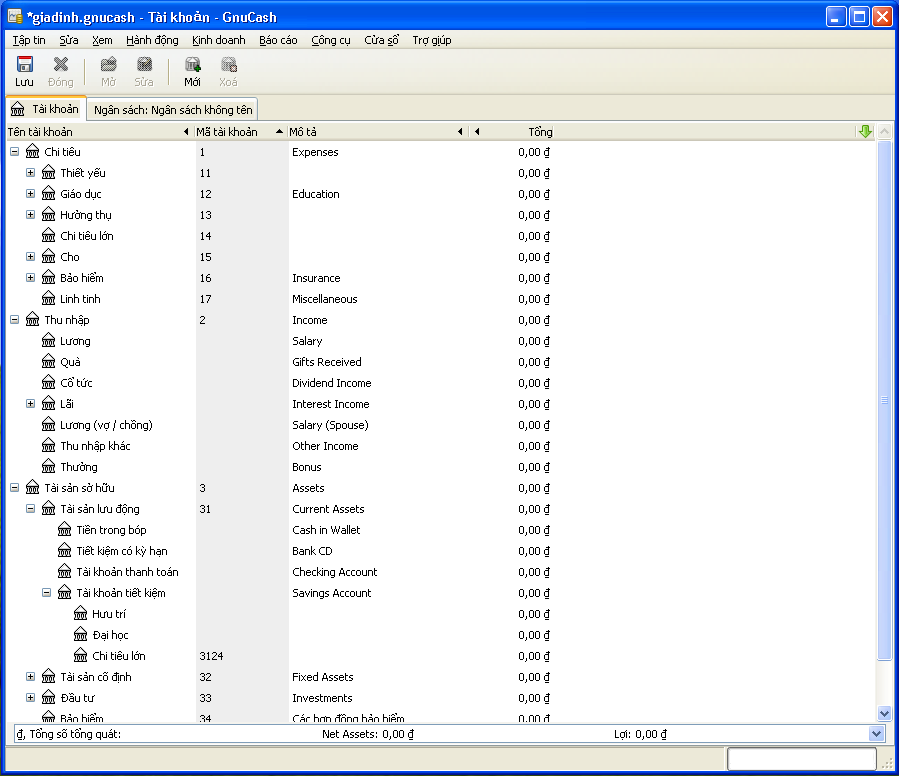Click the empty status bar field

[x=802, y=759]
